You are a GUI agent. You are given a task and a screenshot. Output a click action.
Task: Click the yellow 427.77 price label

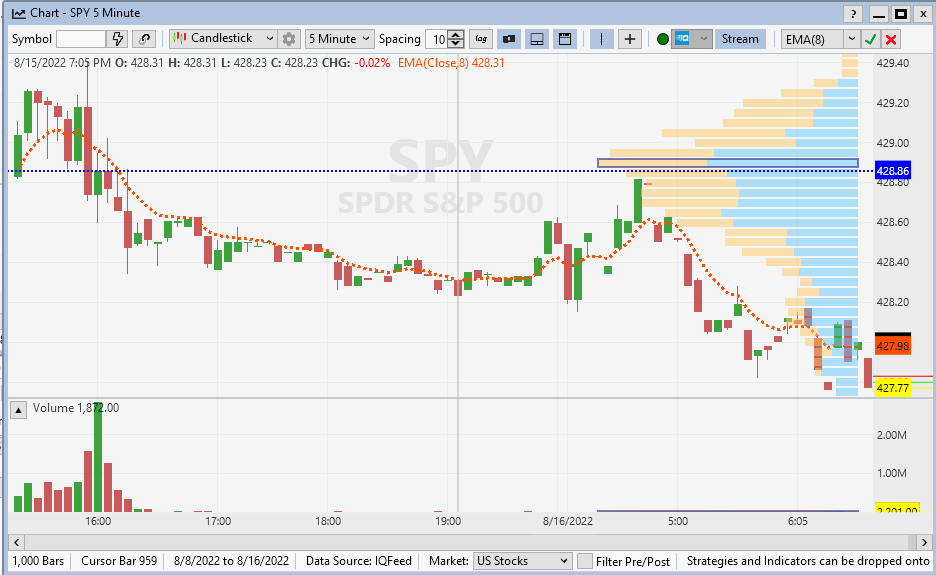(892, 388)
